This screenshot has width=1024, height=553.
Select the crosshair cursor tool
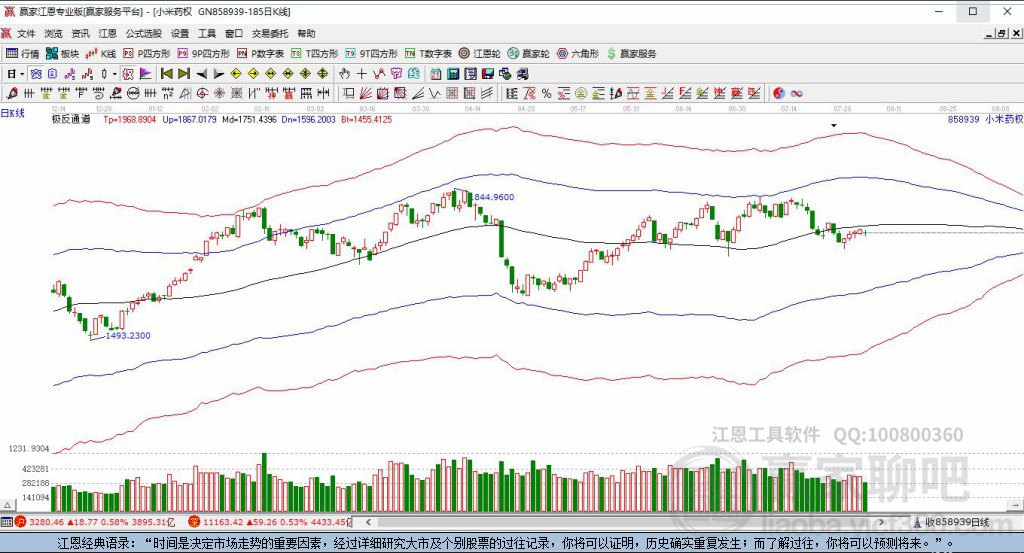click(x=361, y=74)
